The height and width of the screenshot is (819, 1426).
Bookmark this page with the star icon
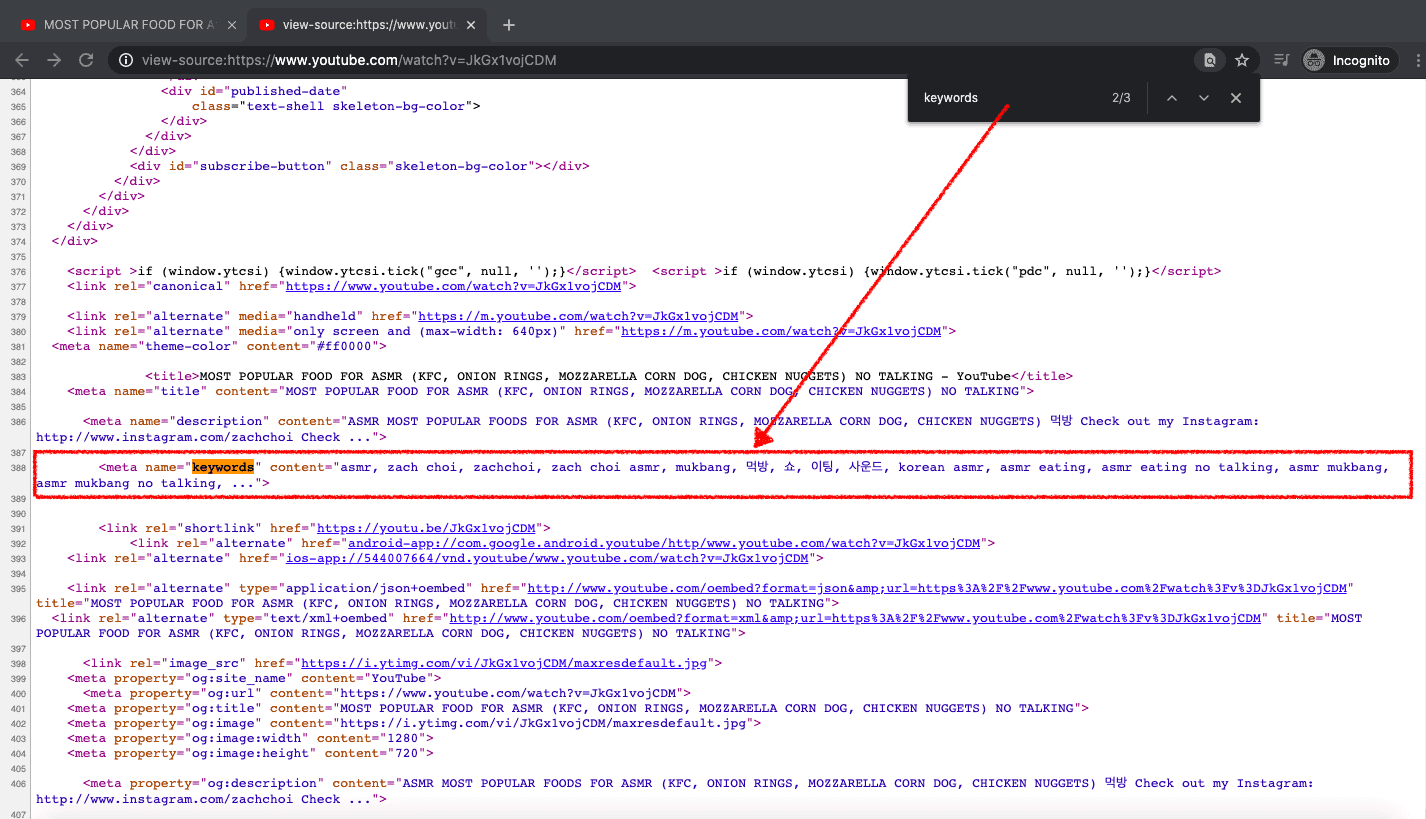tap(1242, 60)
